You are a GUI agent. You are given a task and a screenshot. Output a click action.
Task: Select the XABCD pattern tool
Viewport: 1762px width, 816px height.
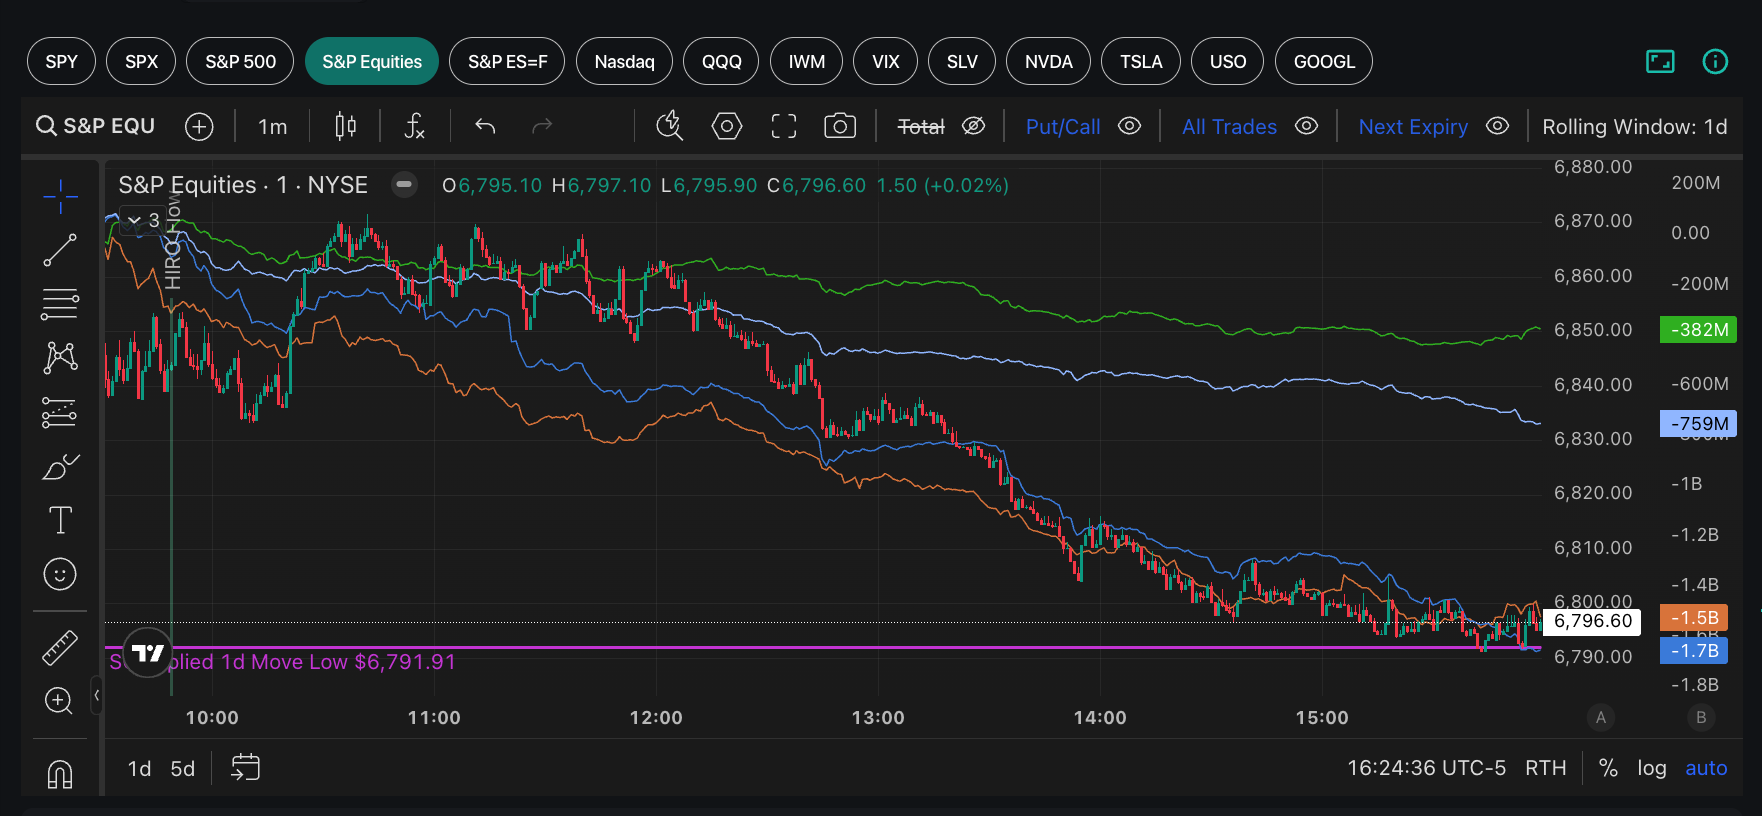60,357
